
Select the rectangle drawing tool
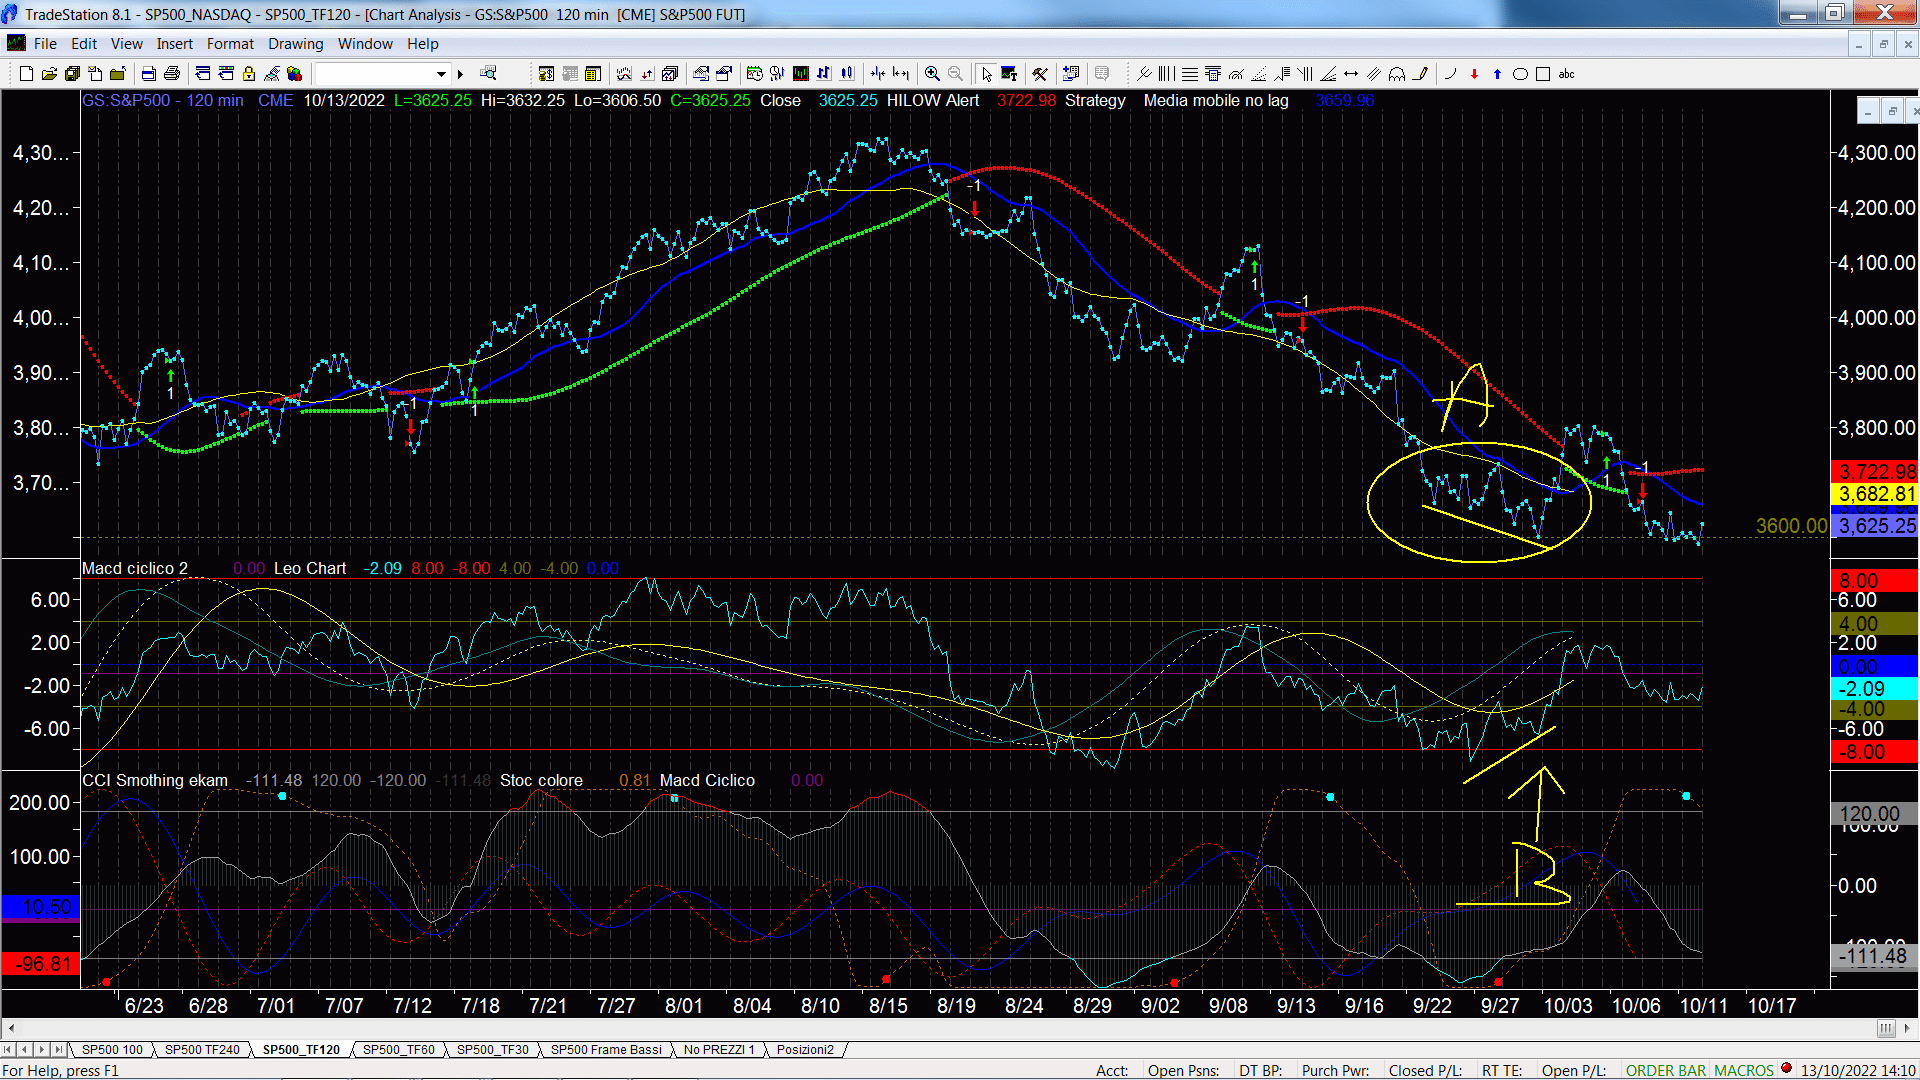point(1543,74)
